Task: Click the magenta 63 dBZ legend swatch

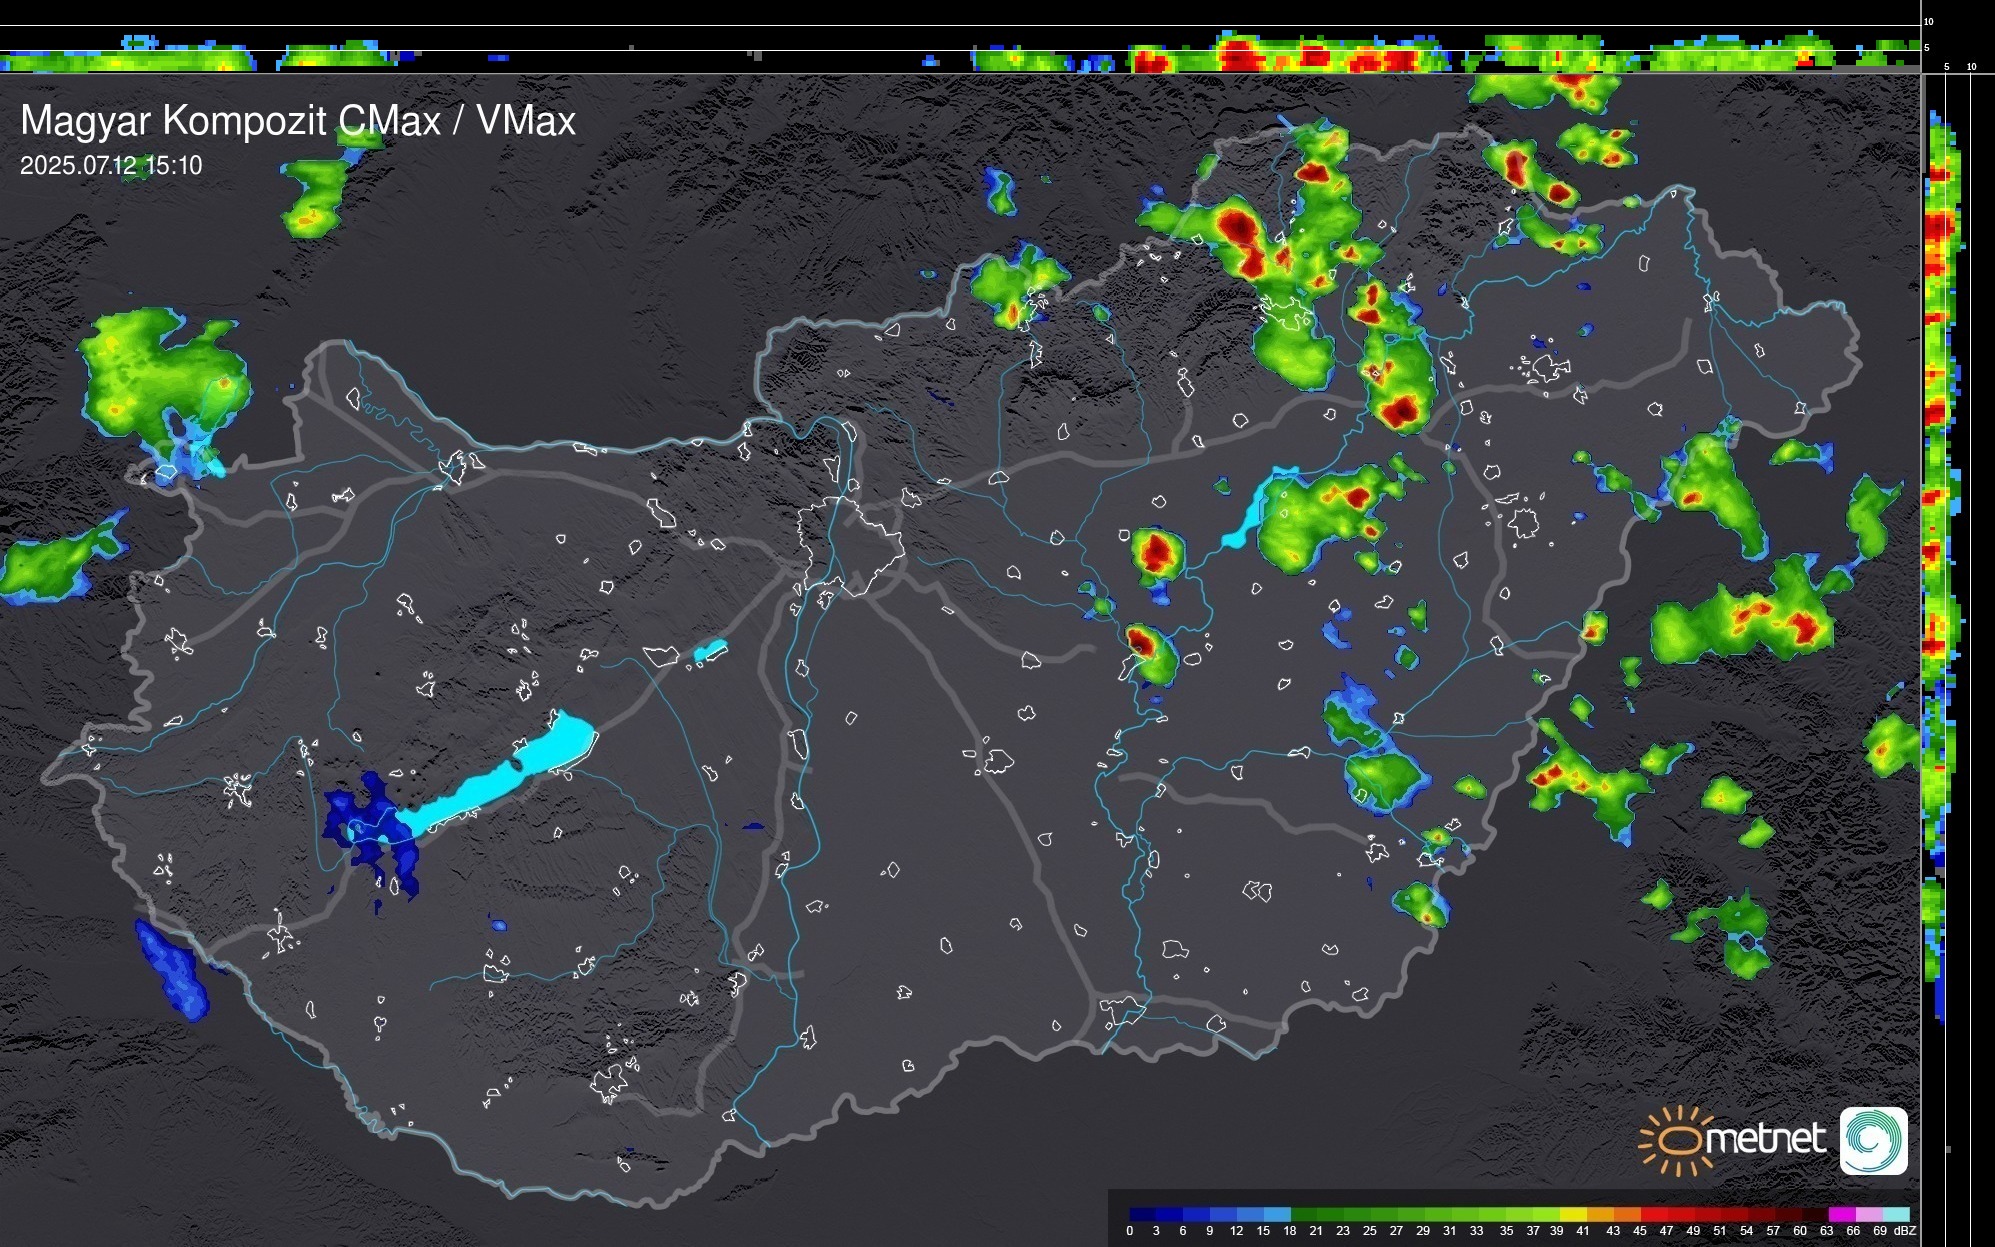Action: 1841,1214
